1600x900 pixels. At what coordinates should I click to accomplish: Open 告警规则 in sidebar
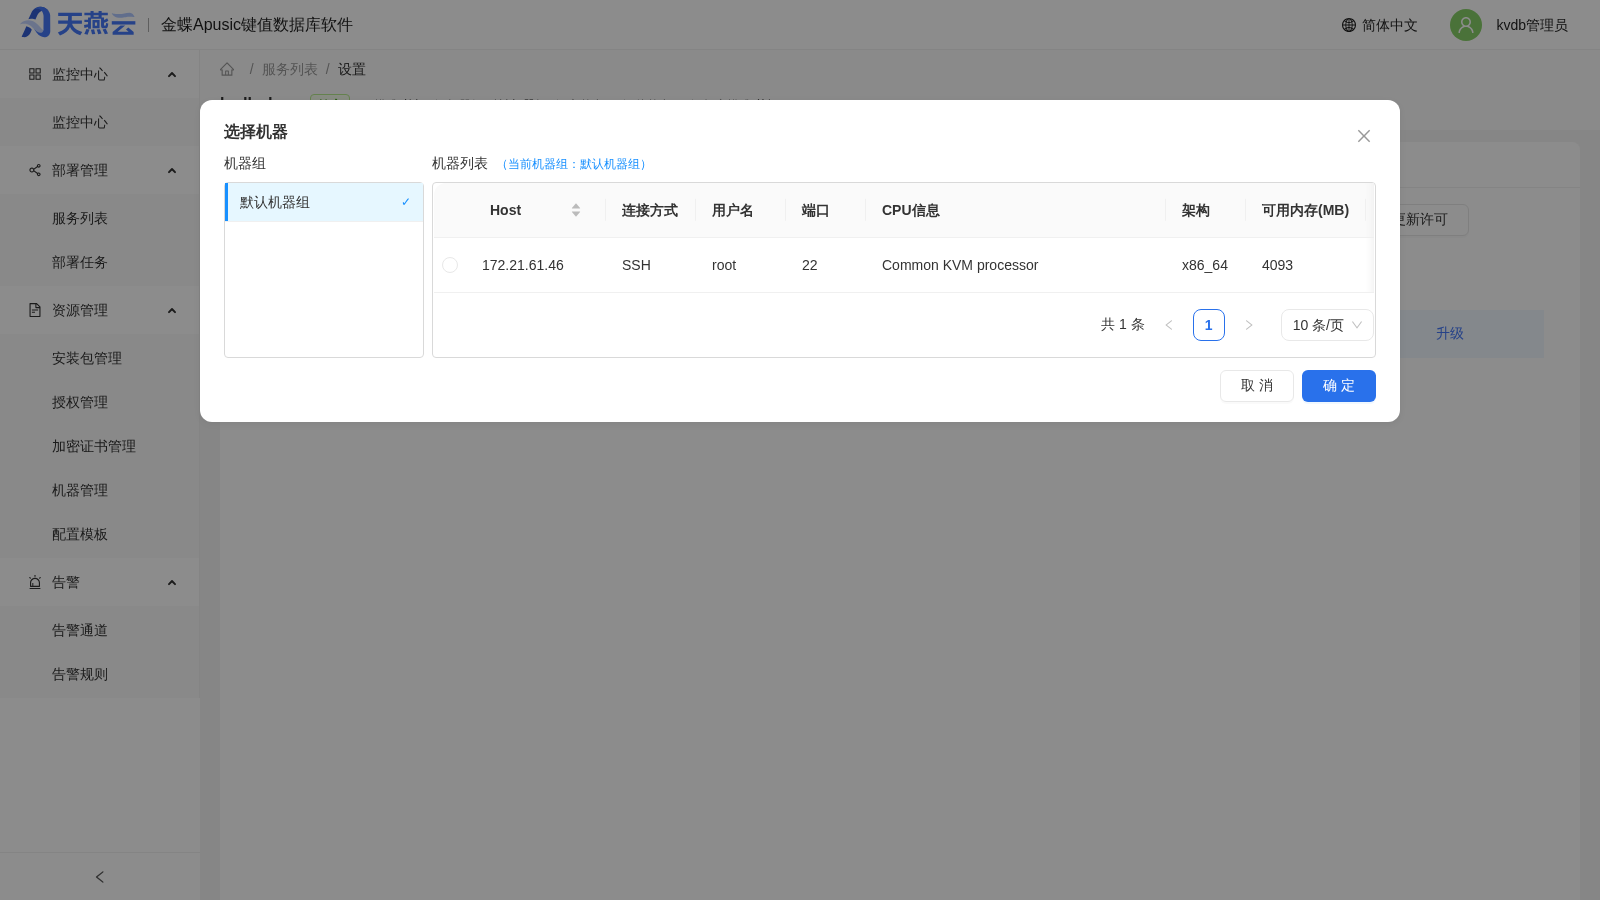click(80, 674)
